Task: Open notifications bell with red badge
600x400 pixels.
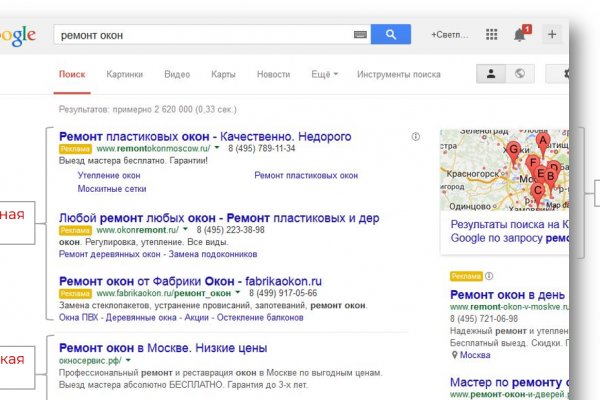Action: (520, 34)
